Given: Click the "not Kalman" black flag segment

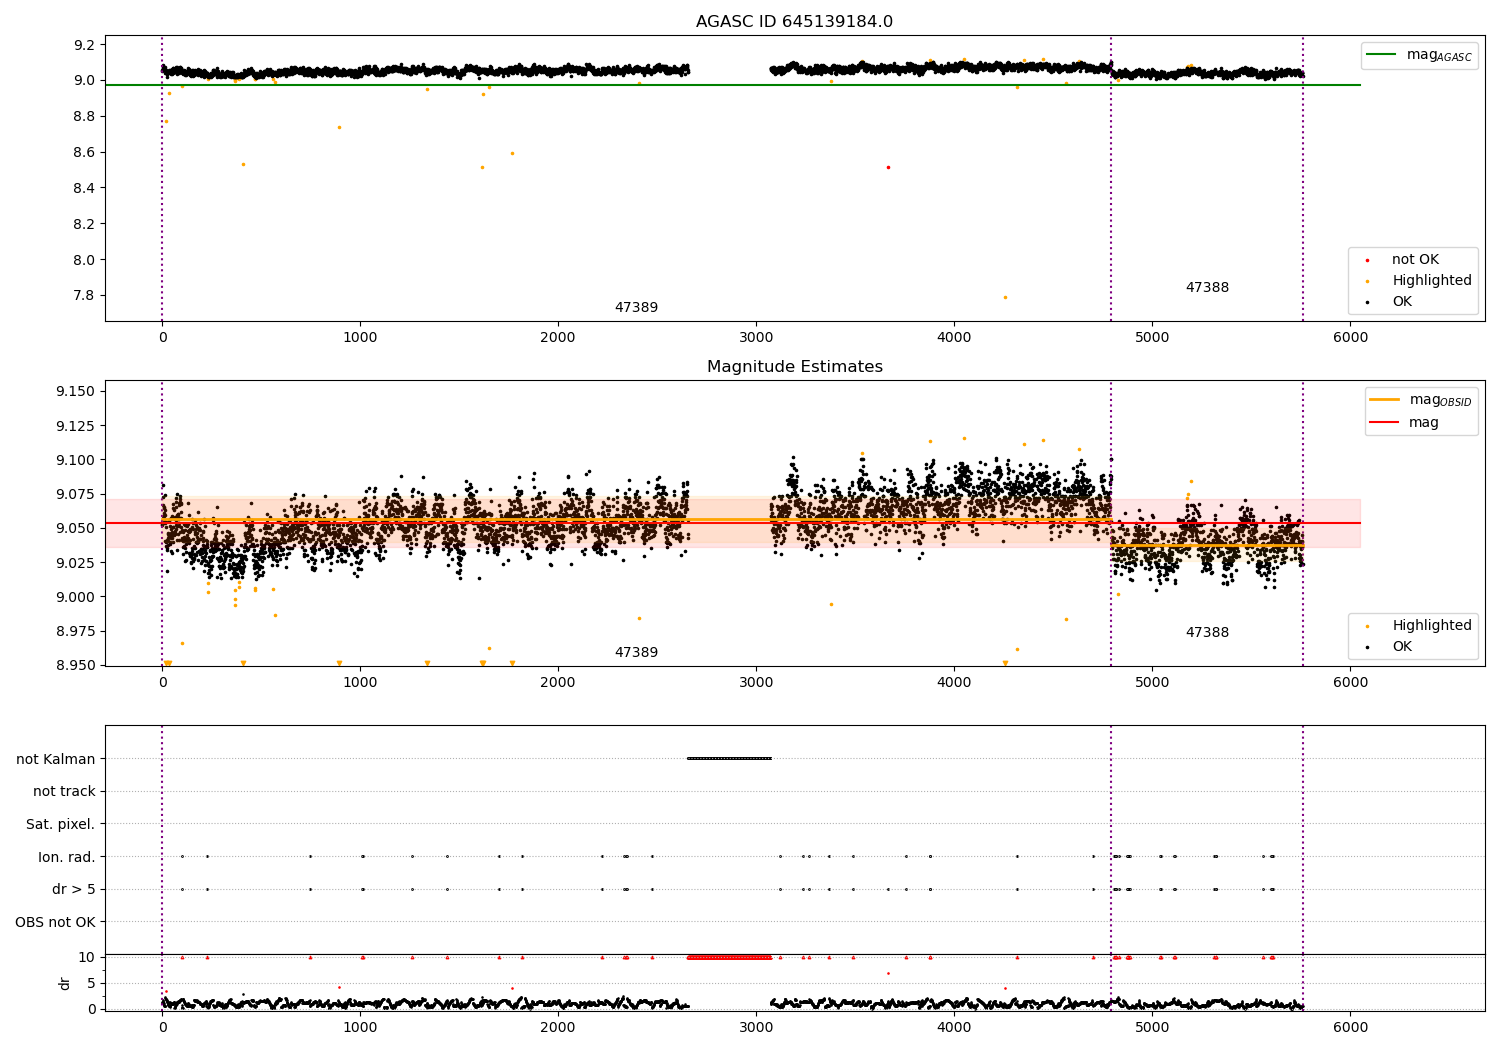Looking at the screenshot, I should coord(729,758).
